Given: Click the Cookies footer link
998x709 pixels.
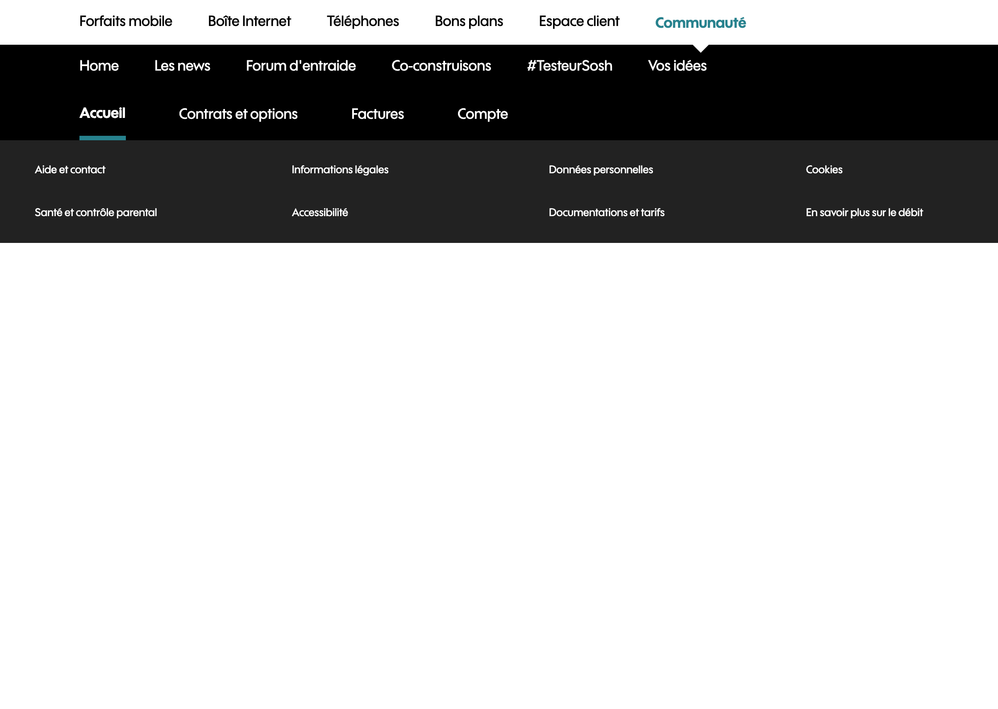Looking at the screenshot, I should [824, 170].
